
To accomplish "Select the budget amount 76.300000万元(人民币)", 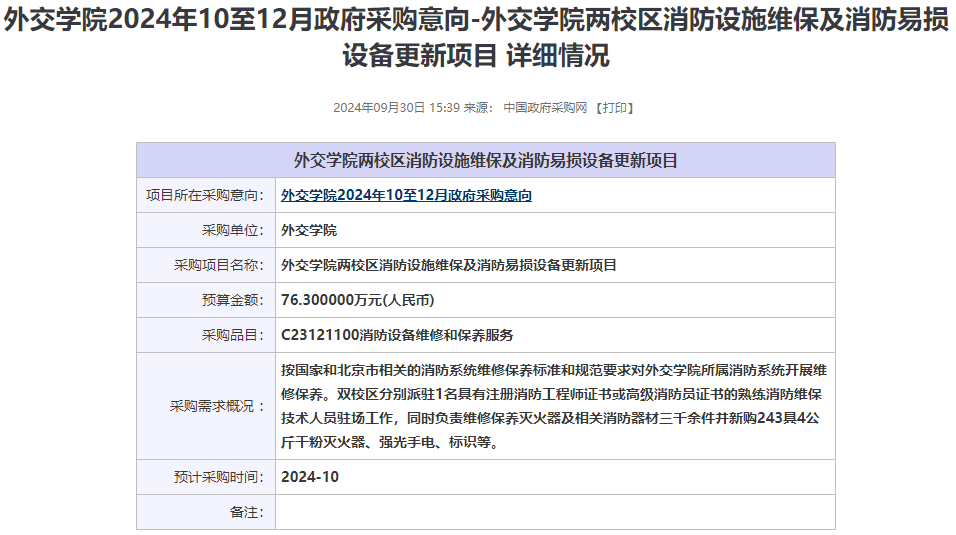I will (x=358, y=300).
